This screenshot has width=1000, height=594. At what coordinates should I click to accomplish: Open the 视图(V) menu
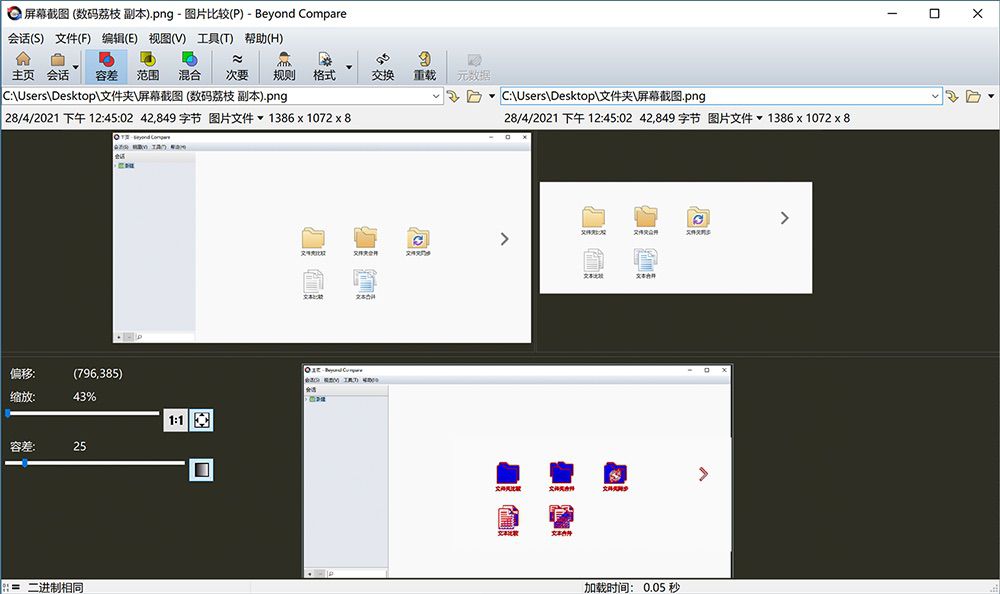(167, 38)
